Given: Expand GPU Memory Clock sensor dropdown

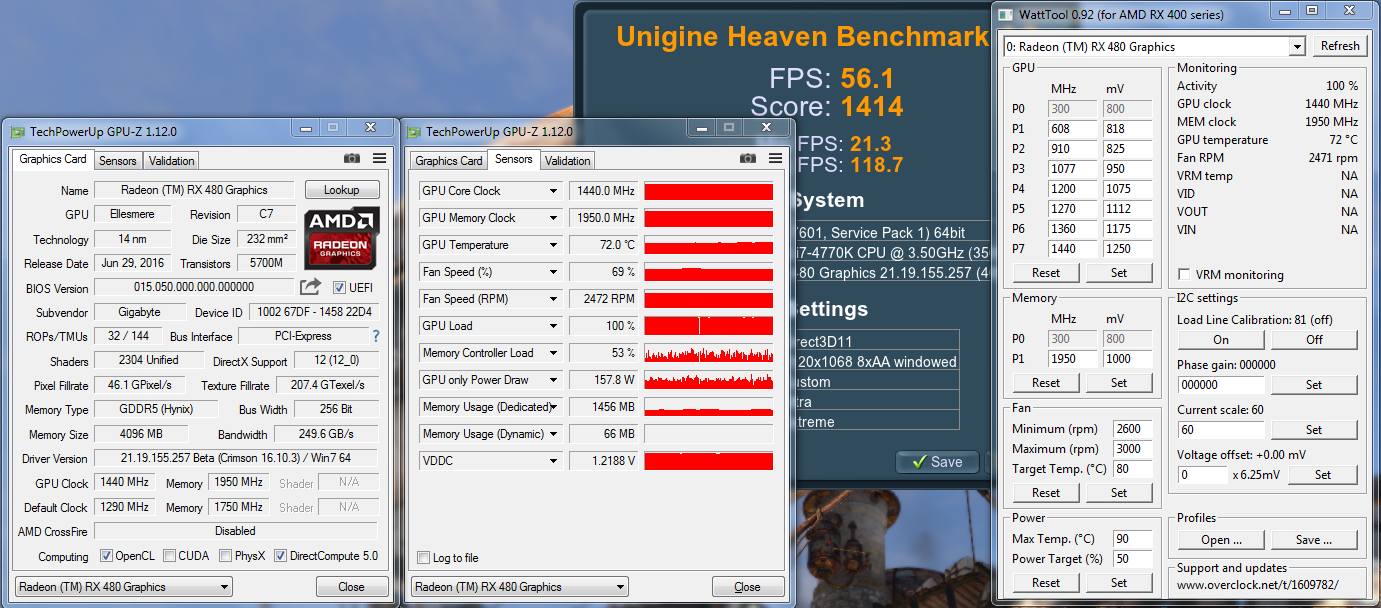Looking at the screenshot, I should [x=553, y=218].
